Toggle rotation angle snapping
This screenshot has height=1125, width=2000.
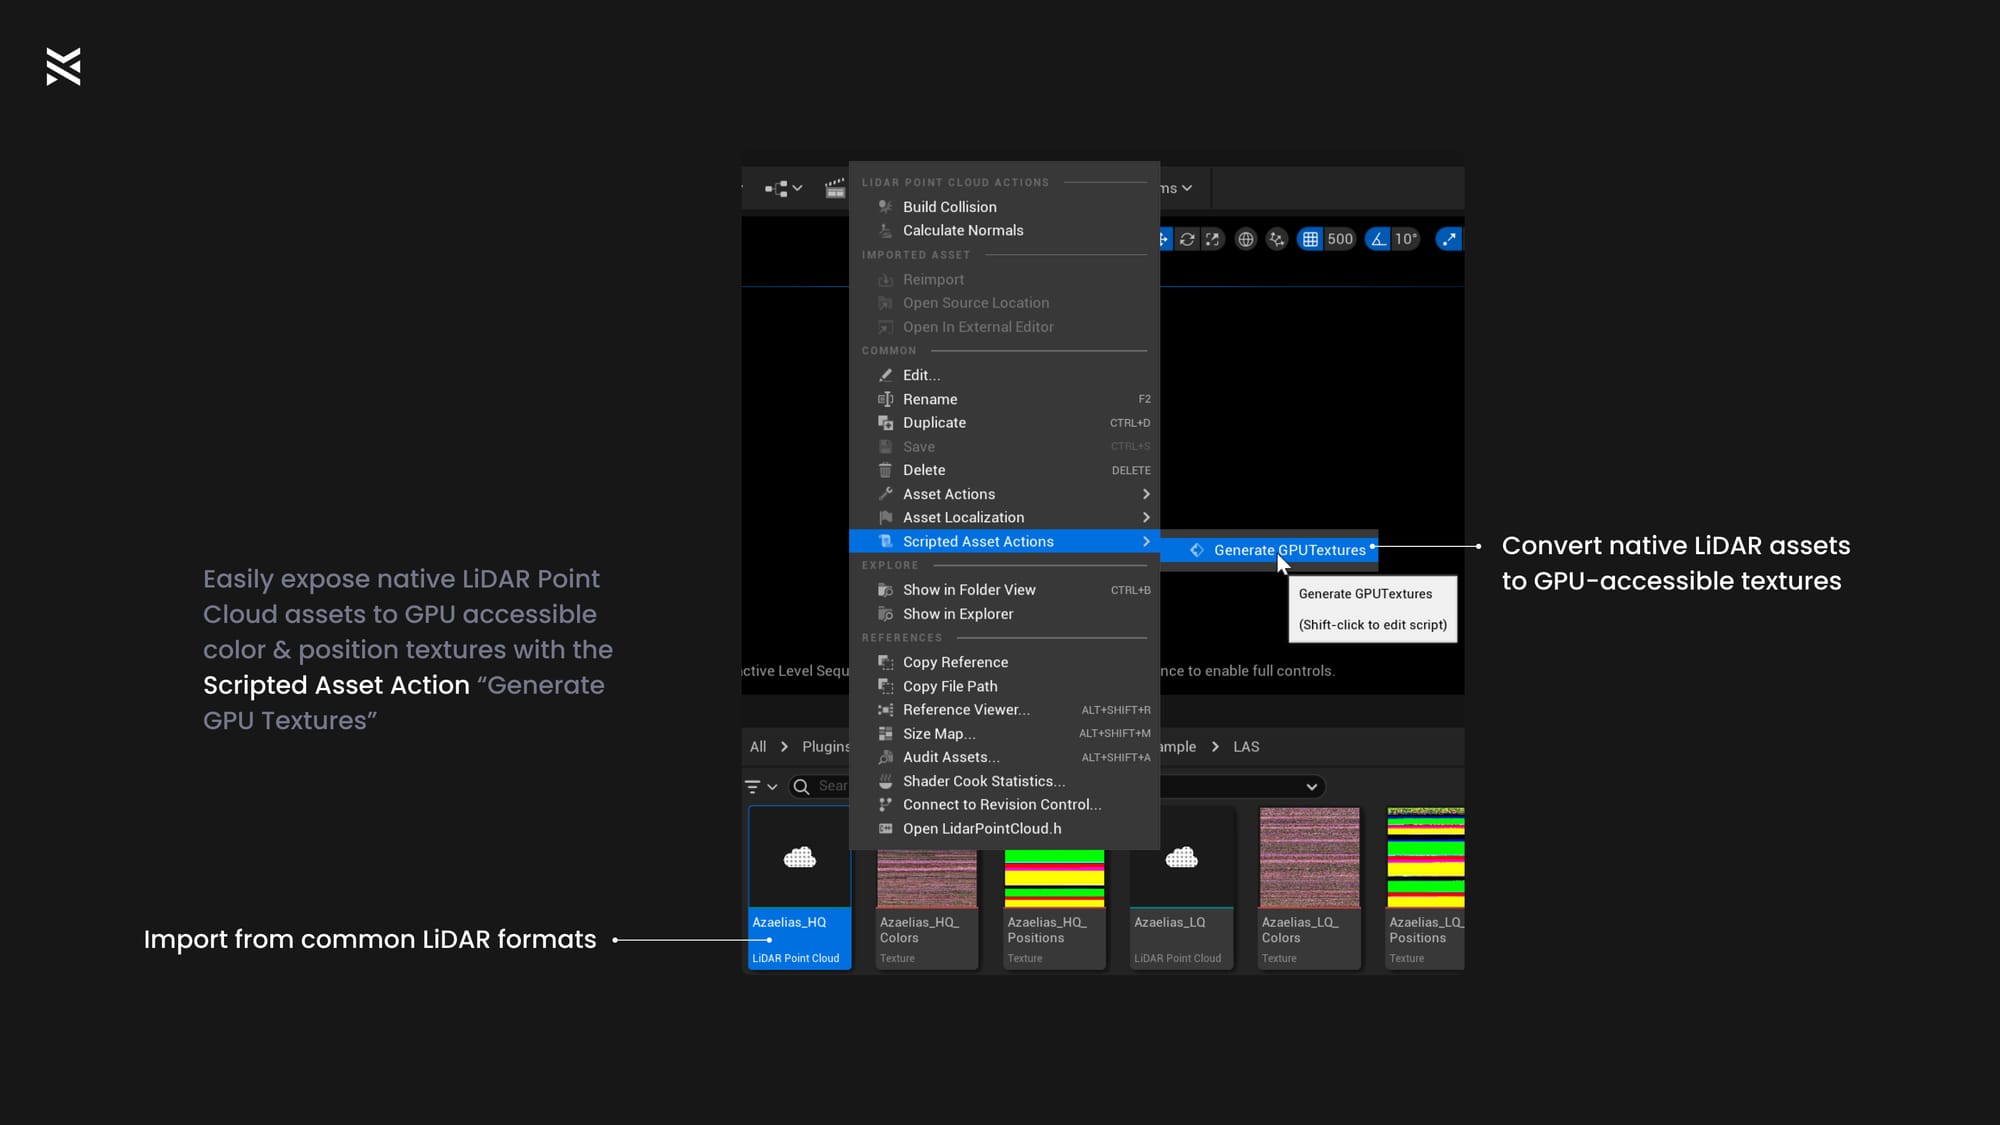1378,239
